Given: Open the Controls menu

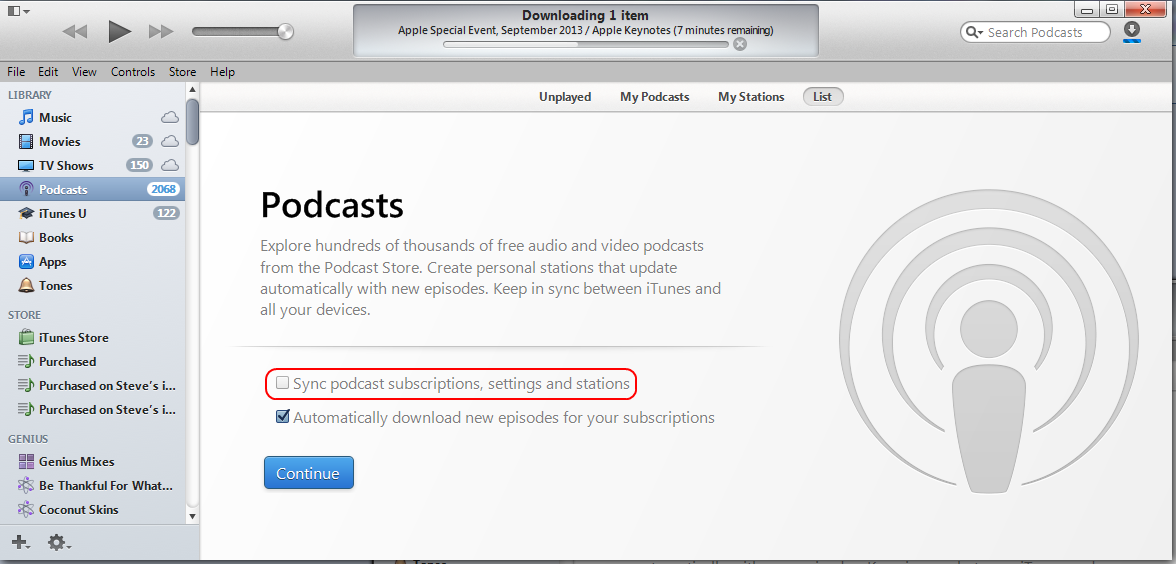Looking at the screenshot, I should coord(133,72).
